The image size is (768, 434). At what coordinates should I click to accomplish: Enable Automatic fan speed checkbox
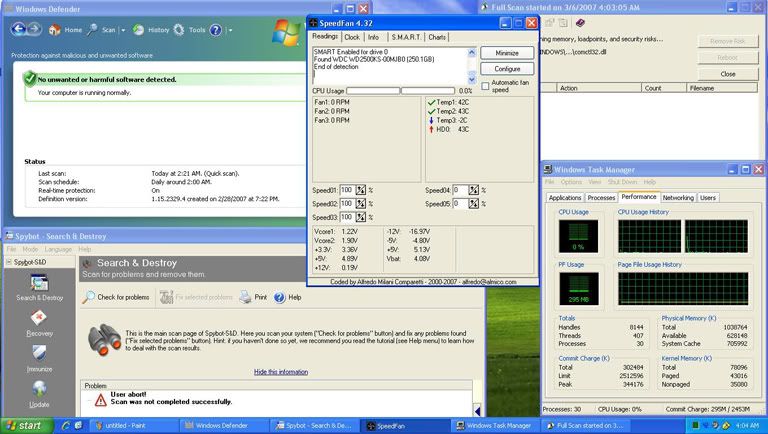[x=486, y=85]
